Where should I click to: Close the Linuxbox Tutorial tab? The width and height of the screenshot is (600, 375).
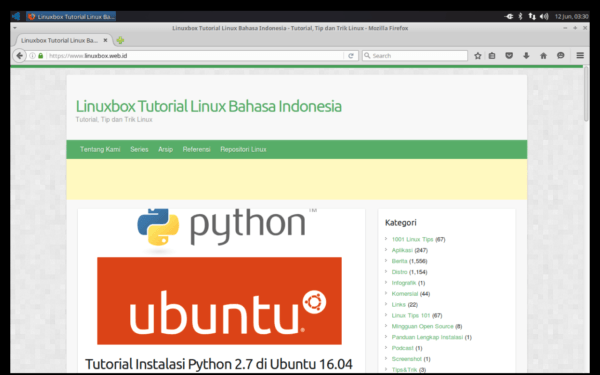(105, 40)
